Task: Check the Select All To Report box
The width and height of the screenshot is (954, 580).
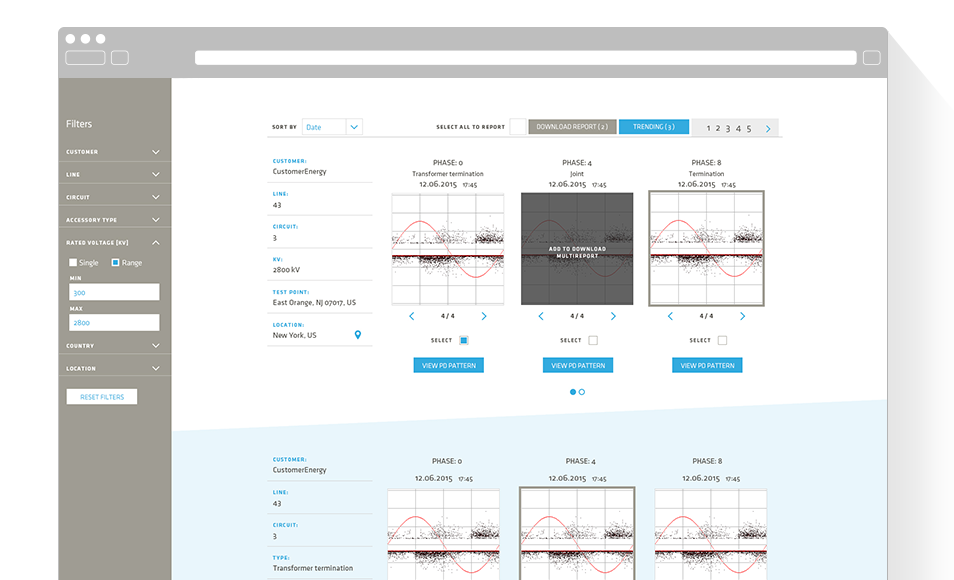Action: pyautogui.click(x=518, y=127)
